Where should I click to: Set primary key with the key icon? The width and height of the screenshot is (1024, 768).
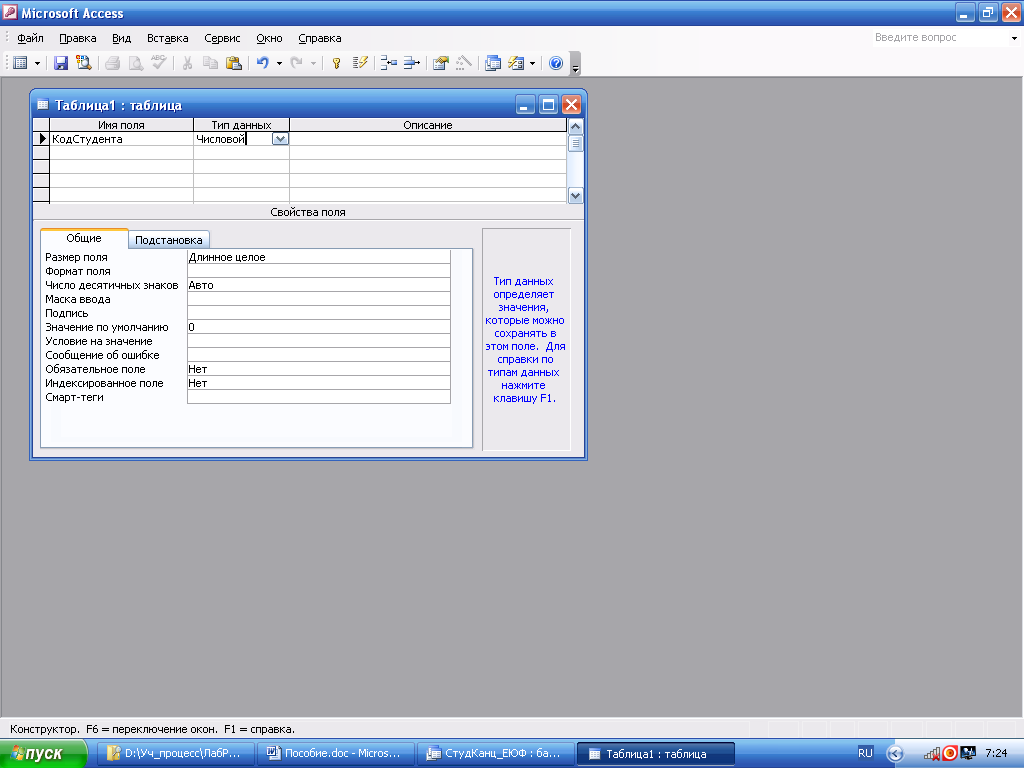(336, 63)
